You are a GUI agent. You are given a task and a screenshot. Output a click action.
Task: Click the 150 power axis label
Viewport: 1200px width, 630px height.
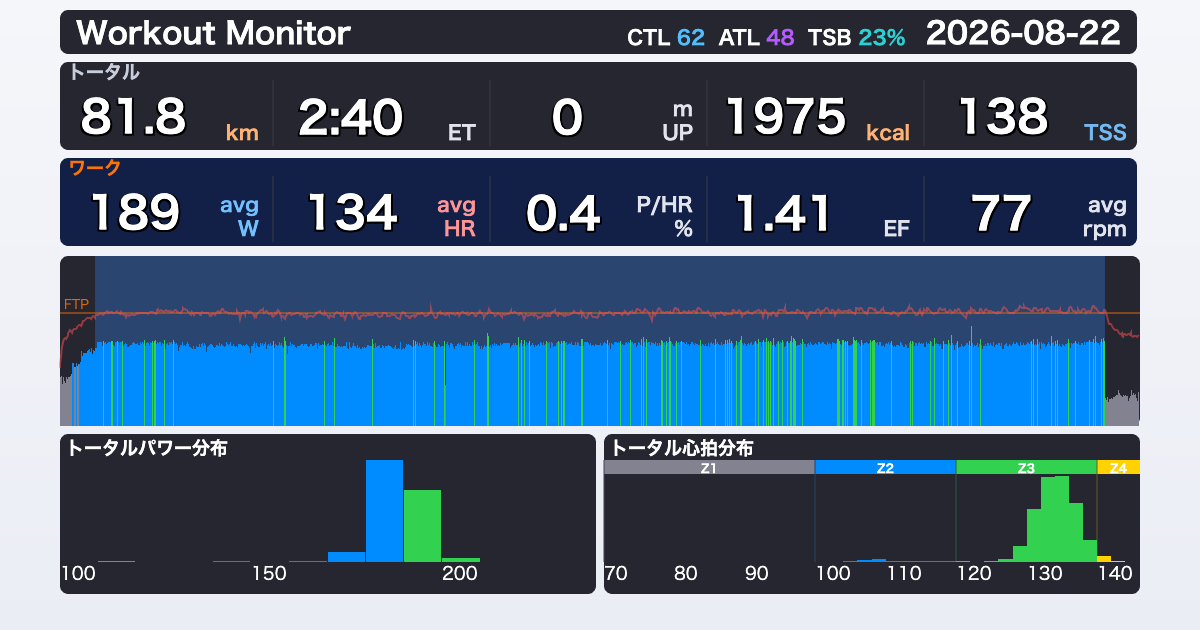[x=269, y=574]
